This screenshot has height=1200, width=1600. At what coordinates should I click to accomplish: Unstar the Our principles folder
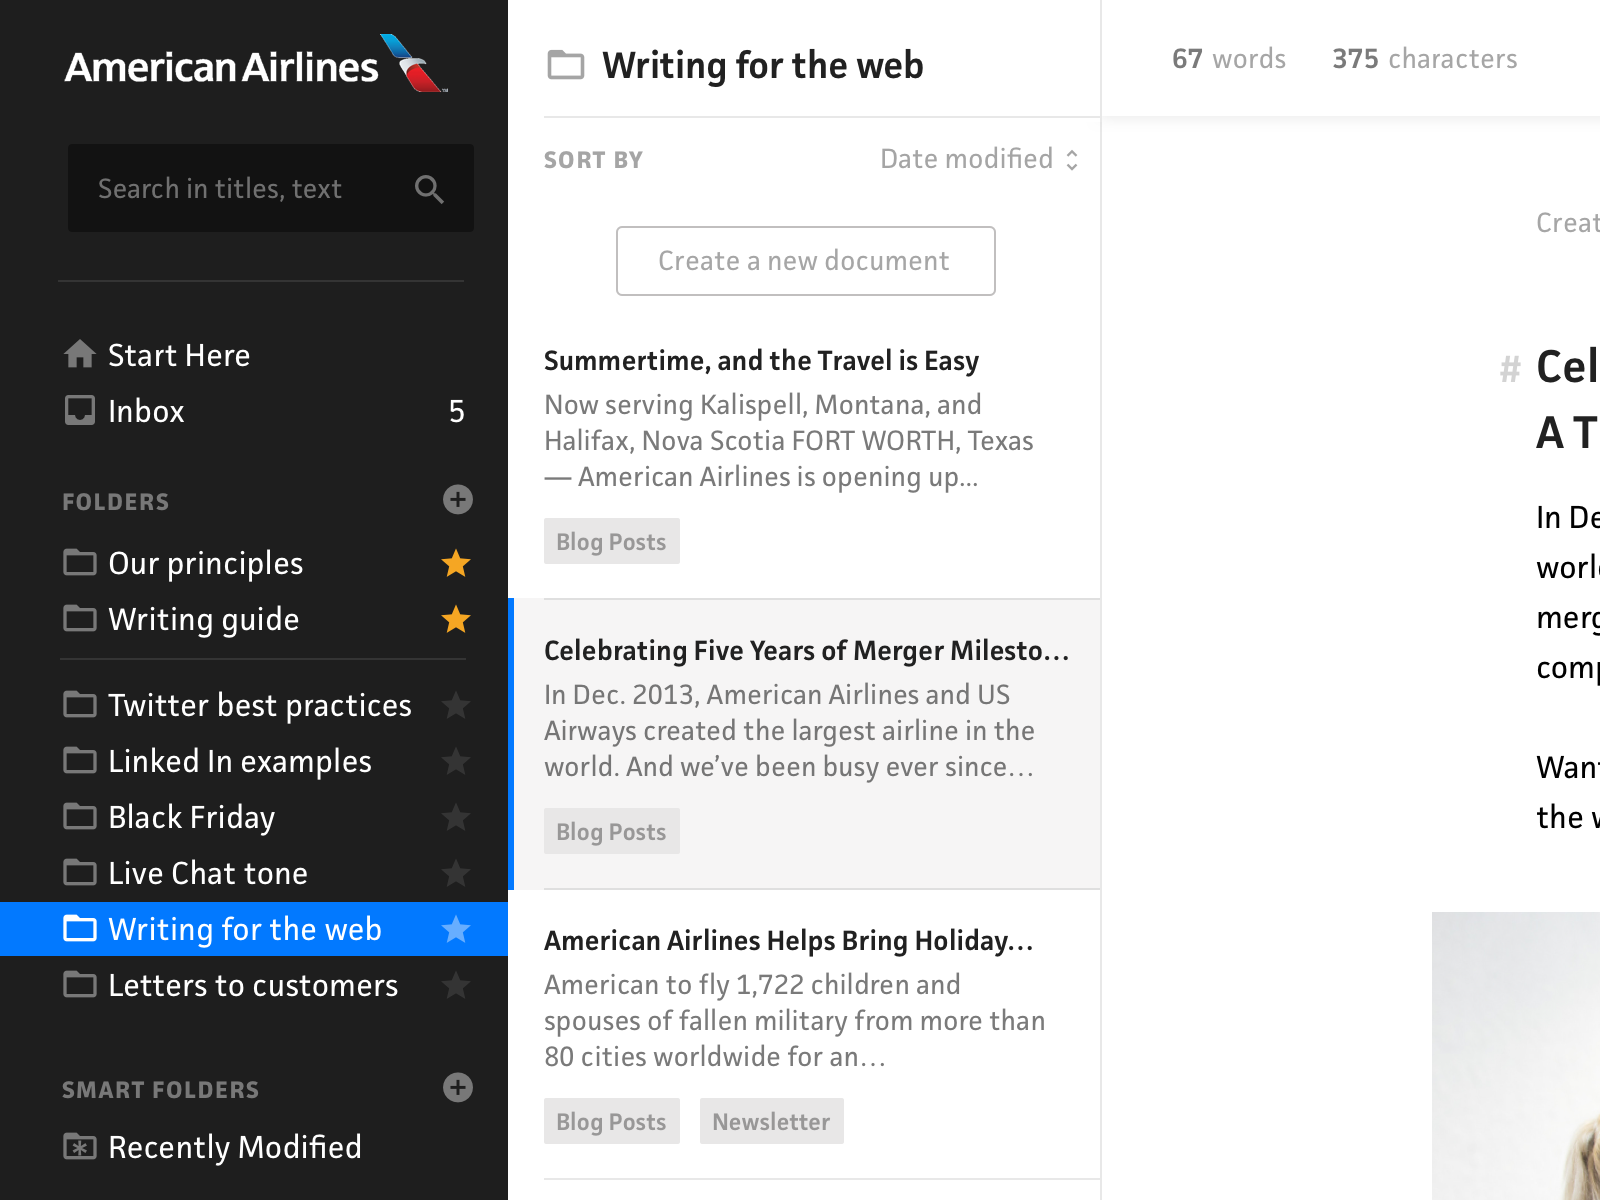tap(456, 563)
